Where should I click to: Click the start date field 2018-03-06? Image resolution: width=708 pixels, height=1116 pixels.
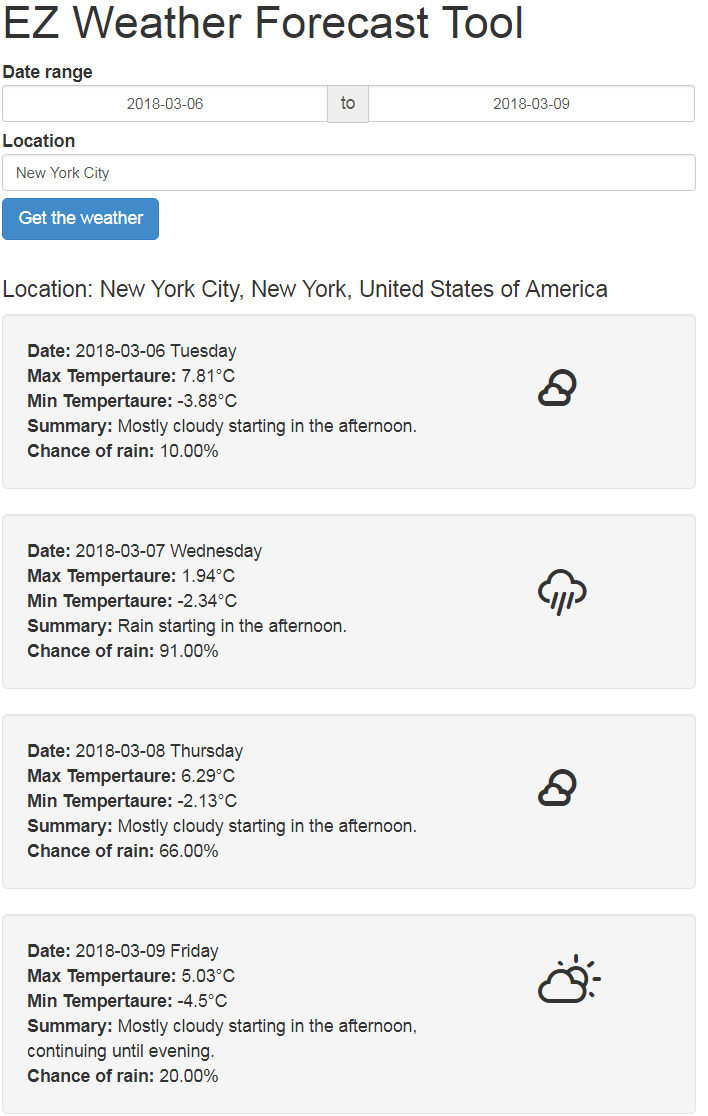point(165,104)
